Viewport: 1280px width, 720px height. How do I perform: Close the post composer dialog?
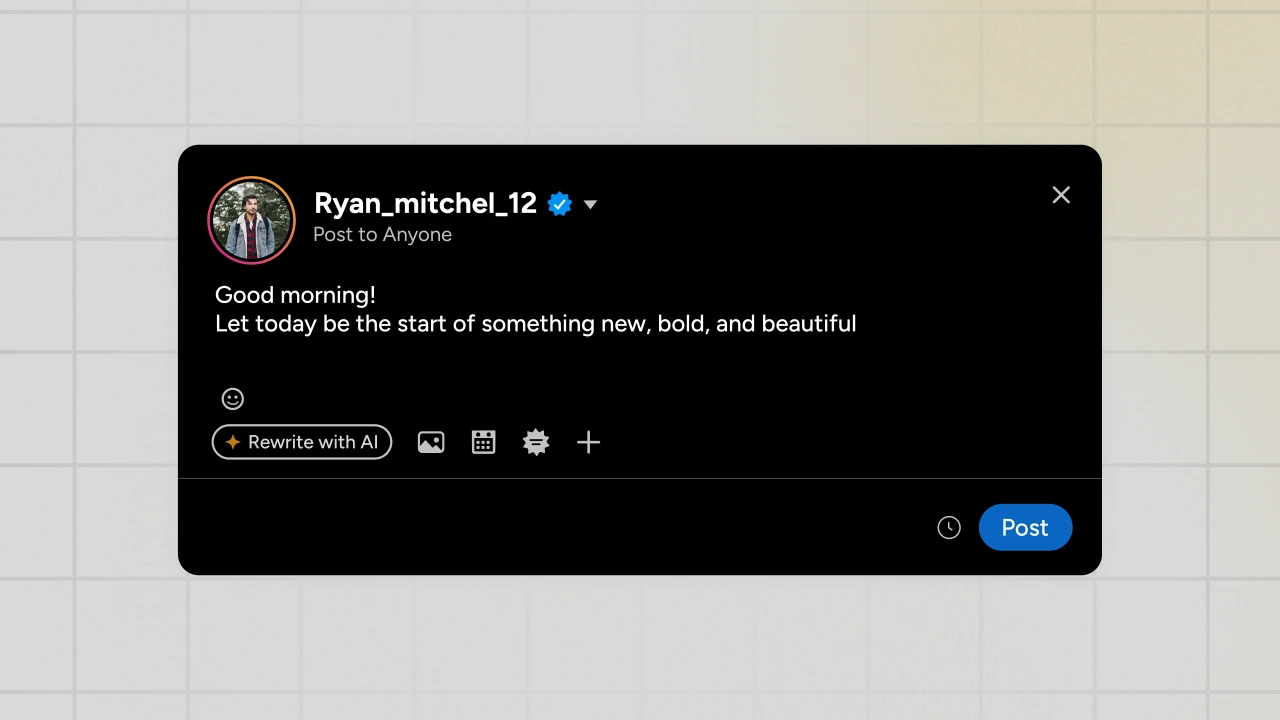click(x=1061, y=195)
